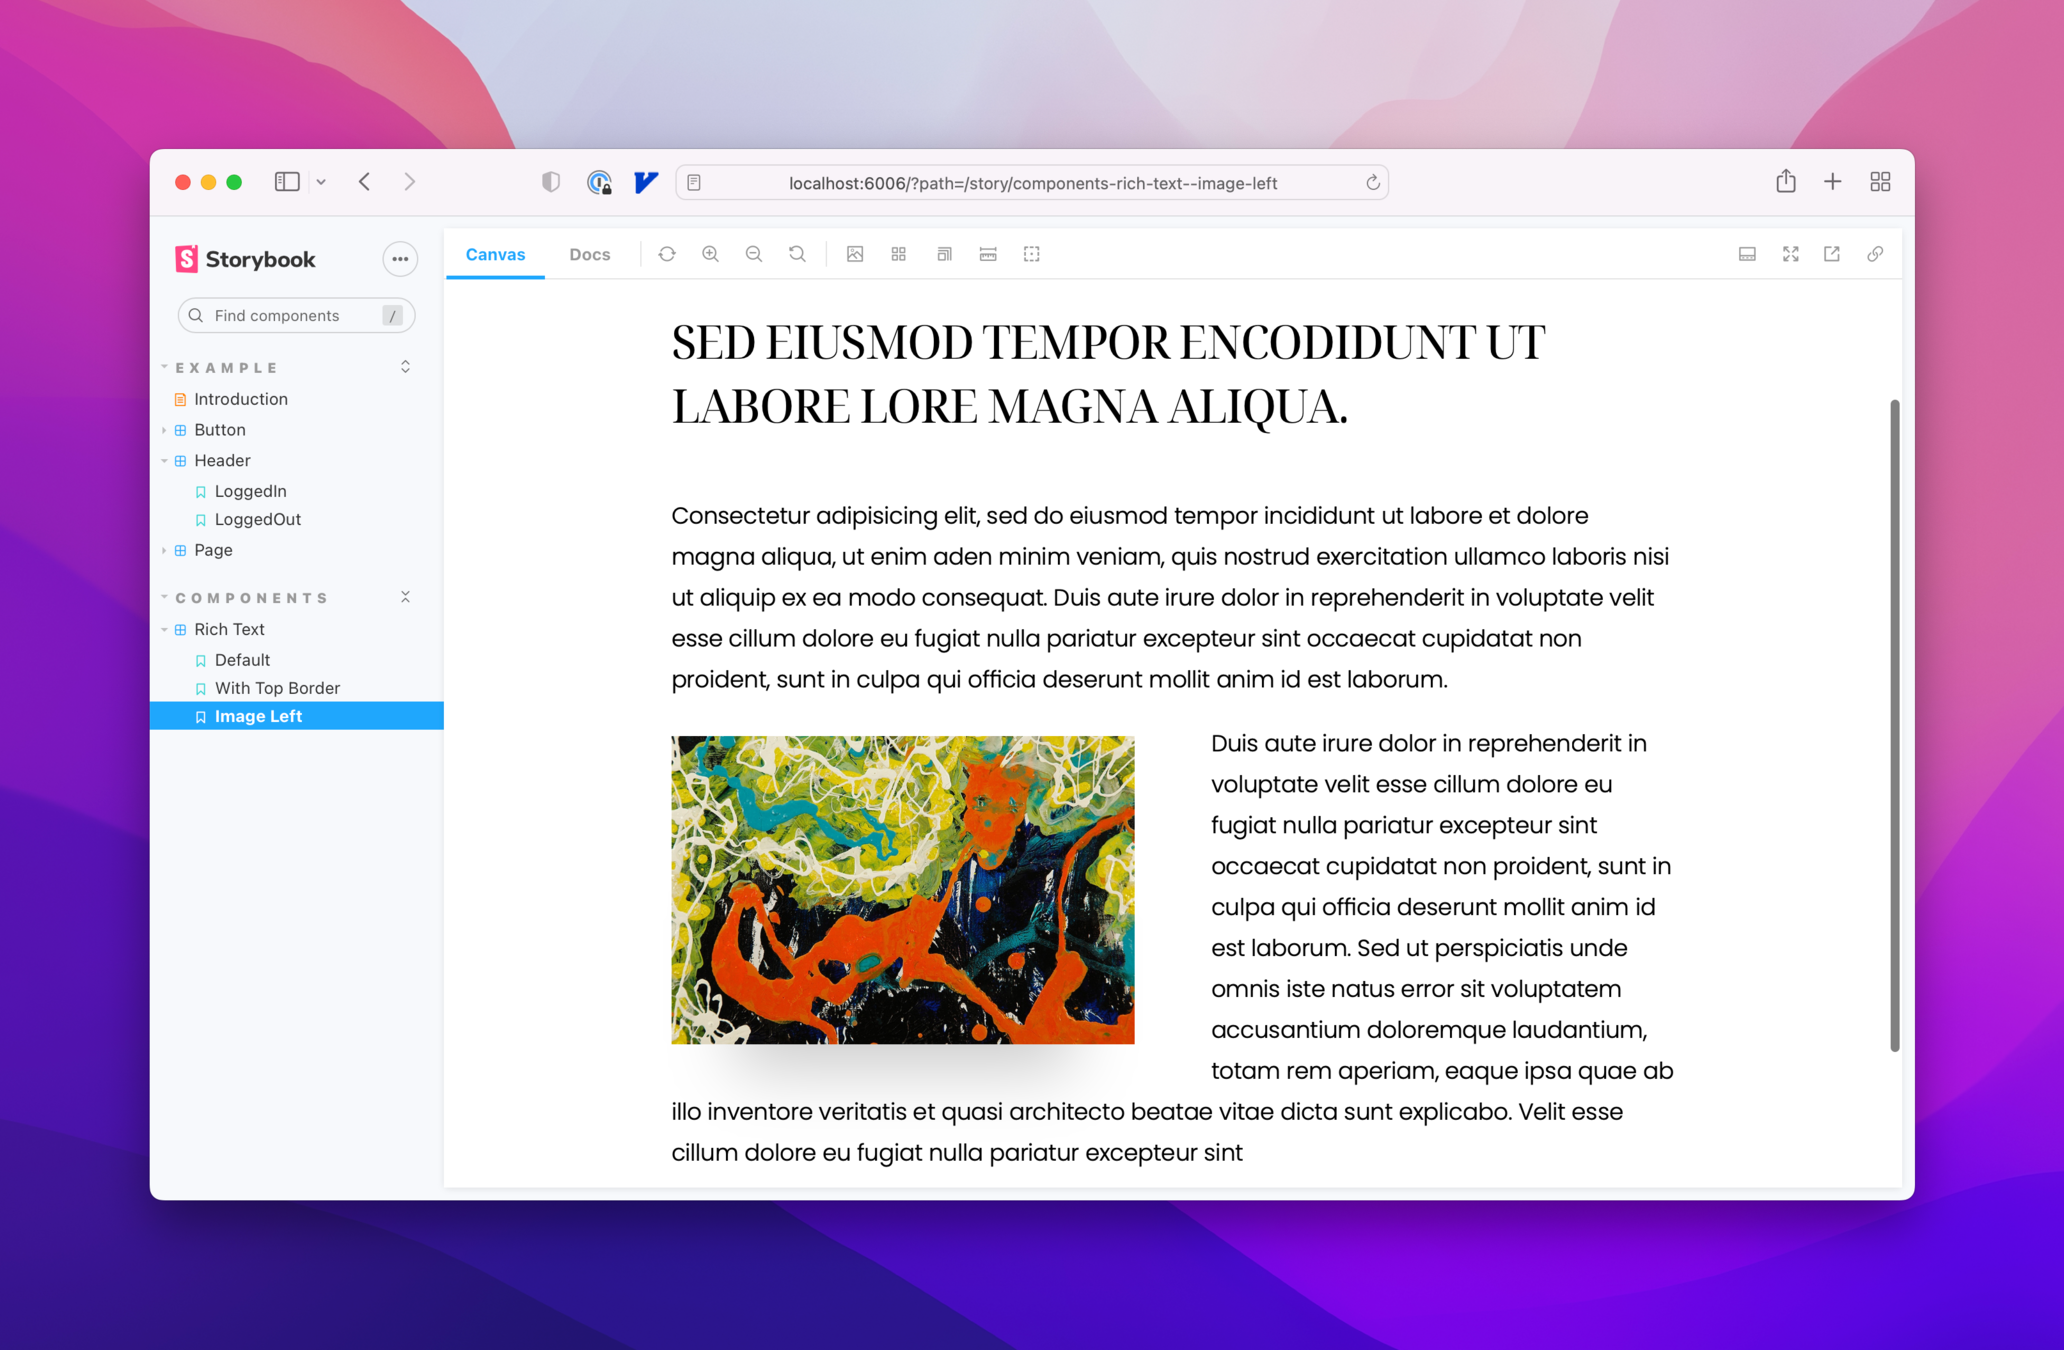The height and width of the screenshot is (1350, 2064).
Task: Toggle the measure tool
Action: click(988, 254)
